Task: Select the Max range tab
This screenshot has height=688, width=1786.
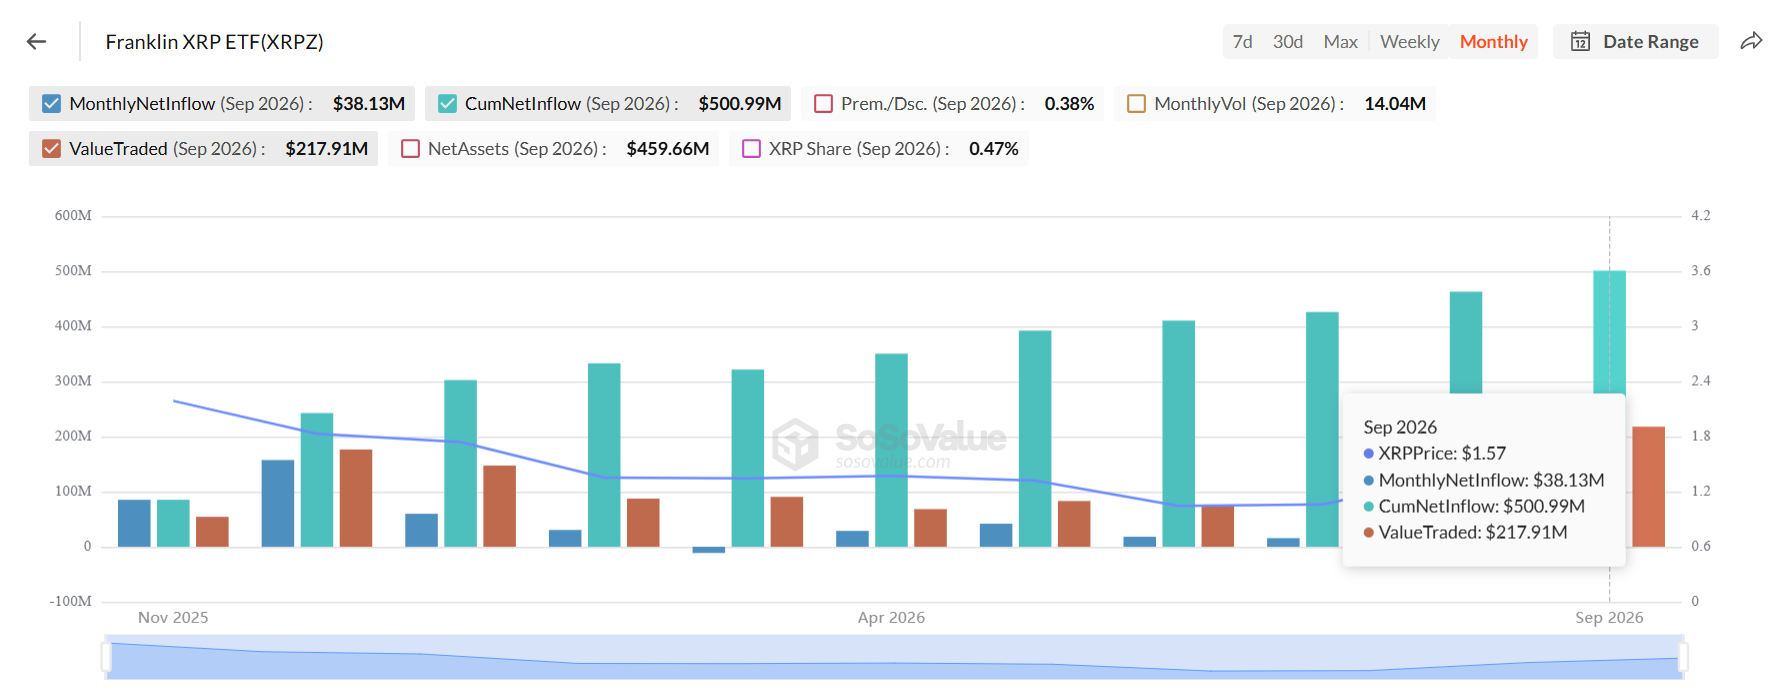Action: [x=1340, y=41]
